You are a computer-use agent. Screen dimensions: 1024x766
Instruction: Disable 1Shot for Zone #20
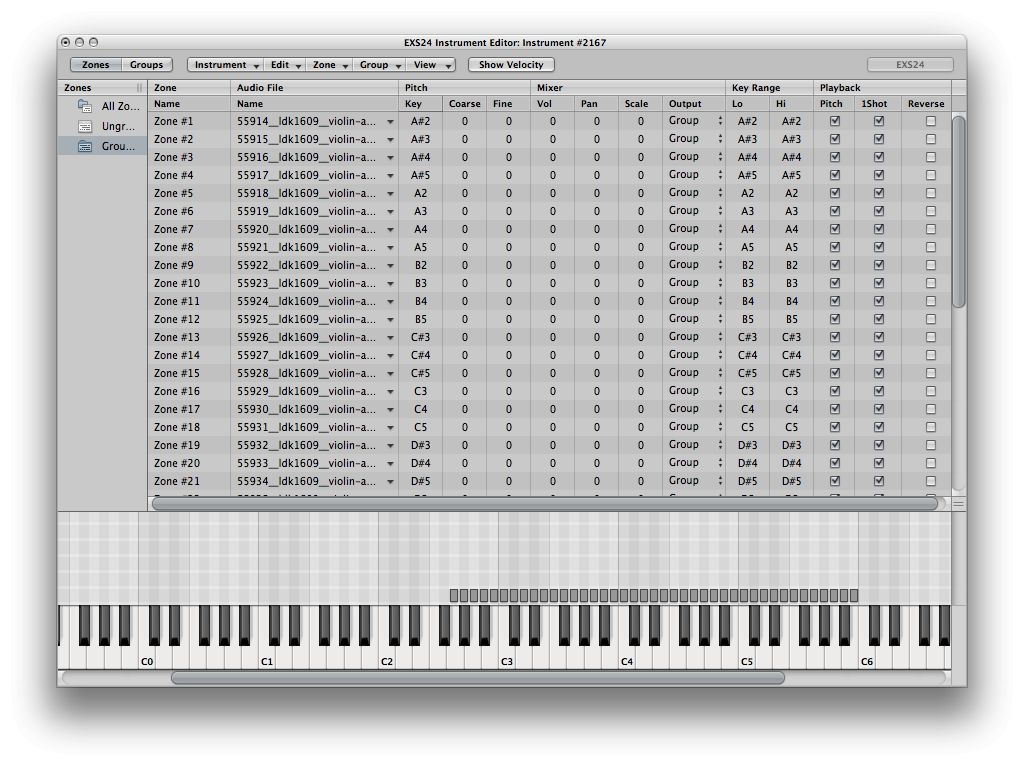(879, 463)
